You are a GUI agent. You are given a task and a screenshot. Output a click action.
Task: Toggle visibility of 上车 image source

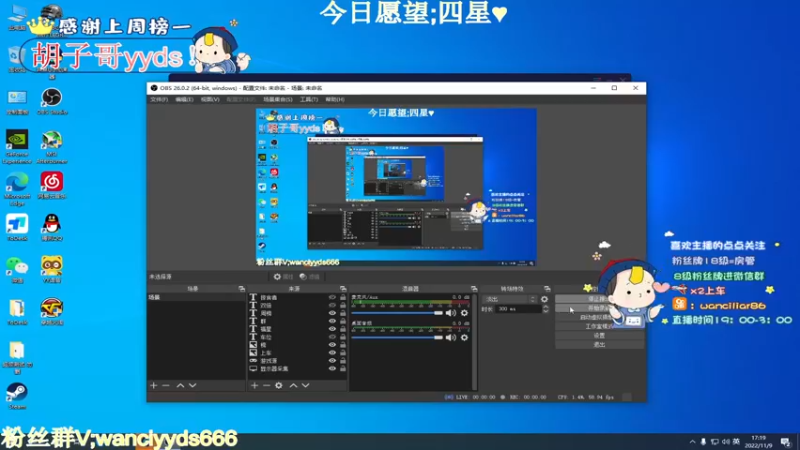click(332, 353)
